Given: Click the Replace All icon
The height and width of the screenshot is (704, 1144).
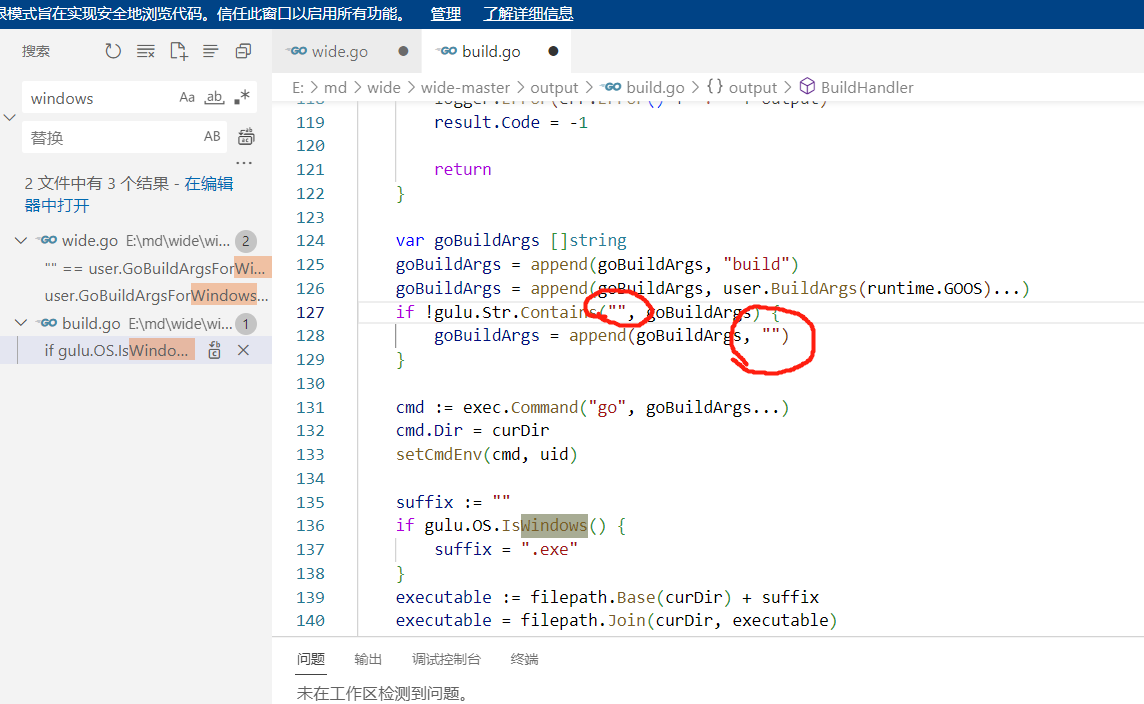Looking at the screenshot, I should pyautogui.click(x=246, y=137).
